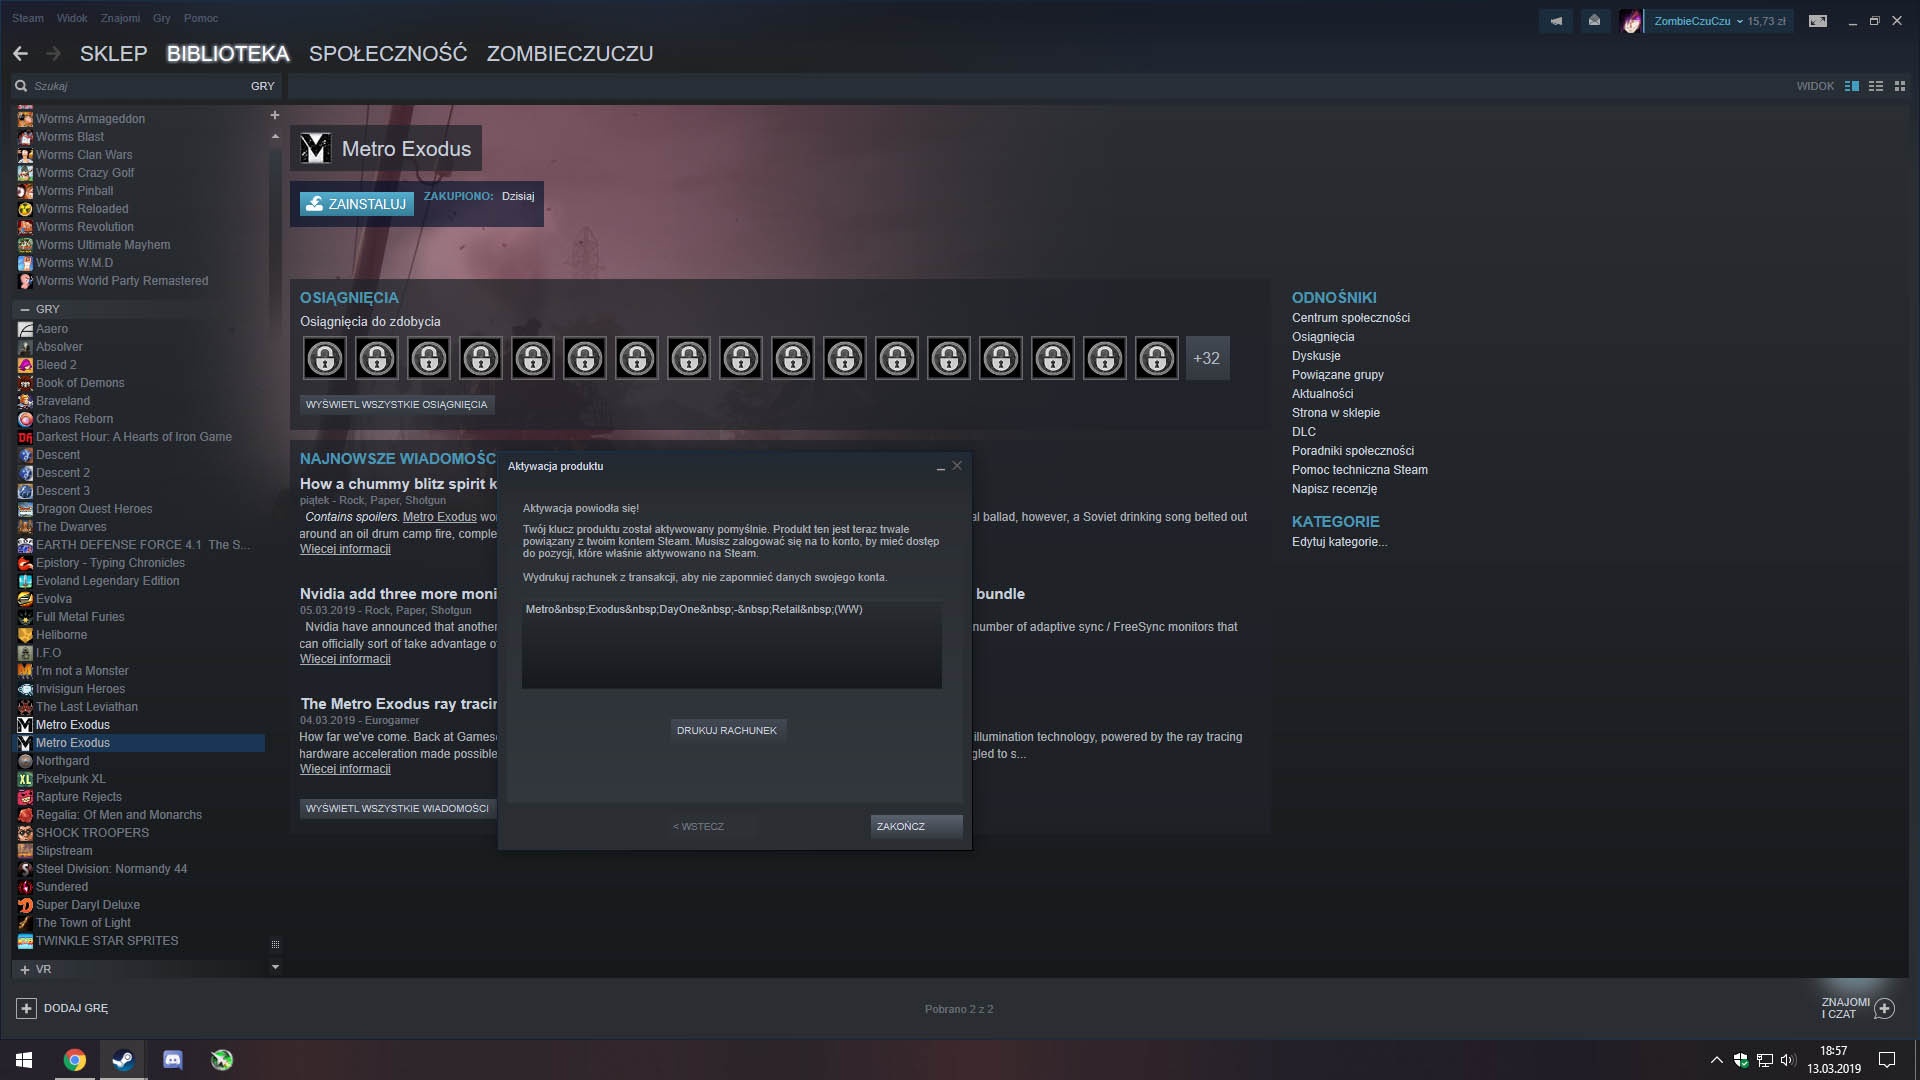Viewport: 1920px width, 1080px height.
Task: Open the DLC link
Action: [x=1304, y=432]
